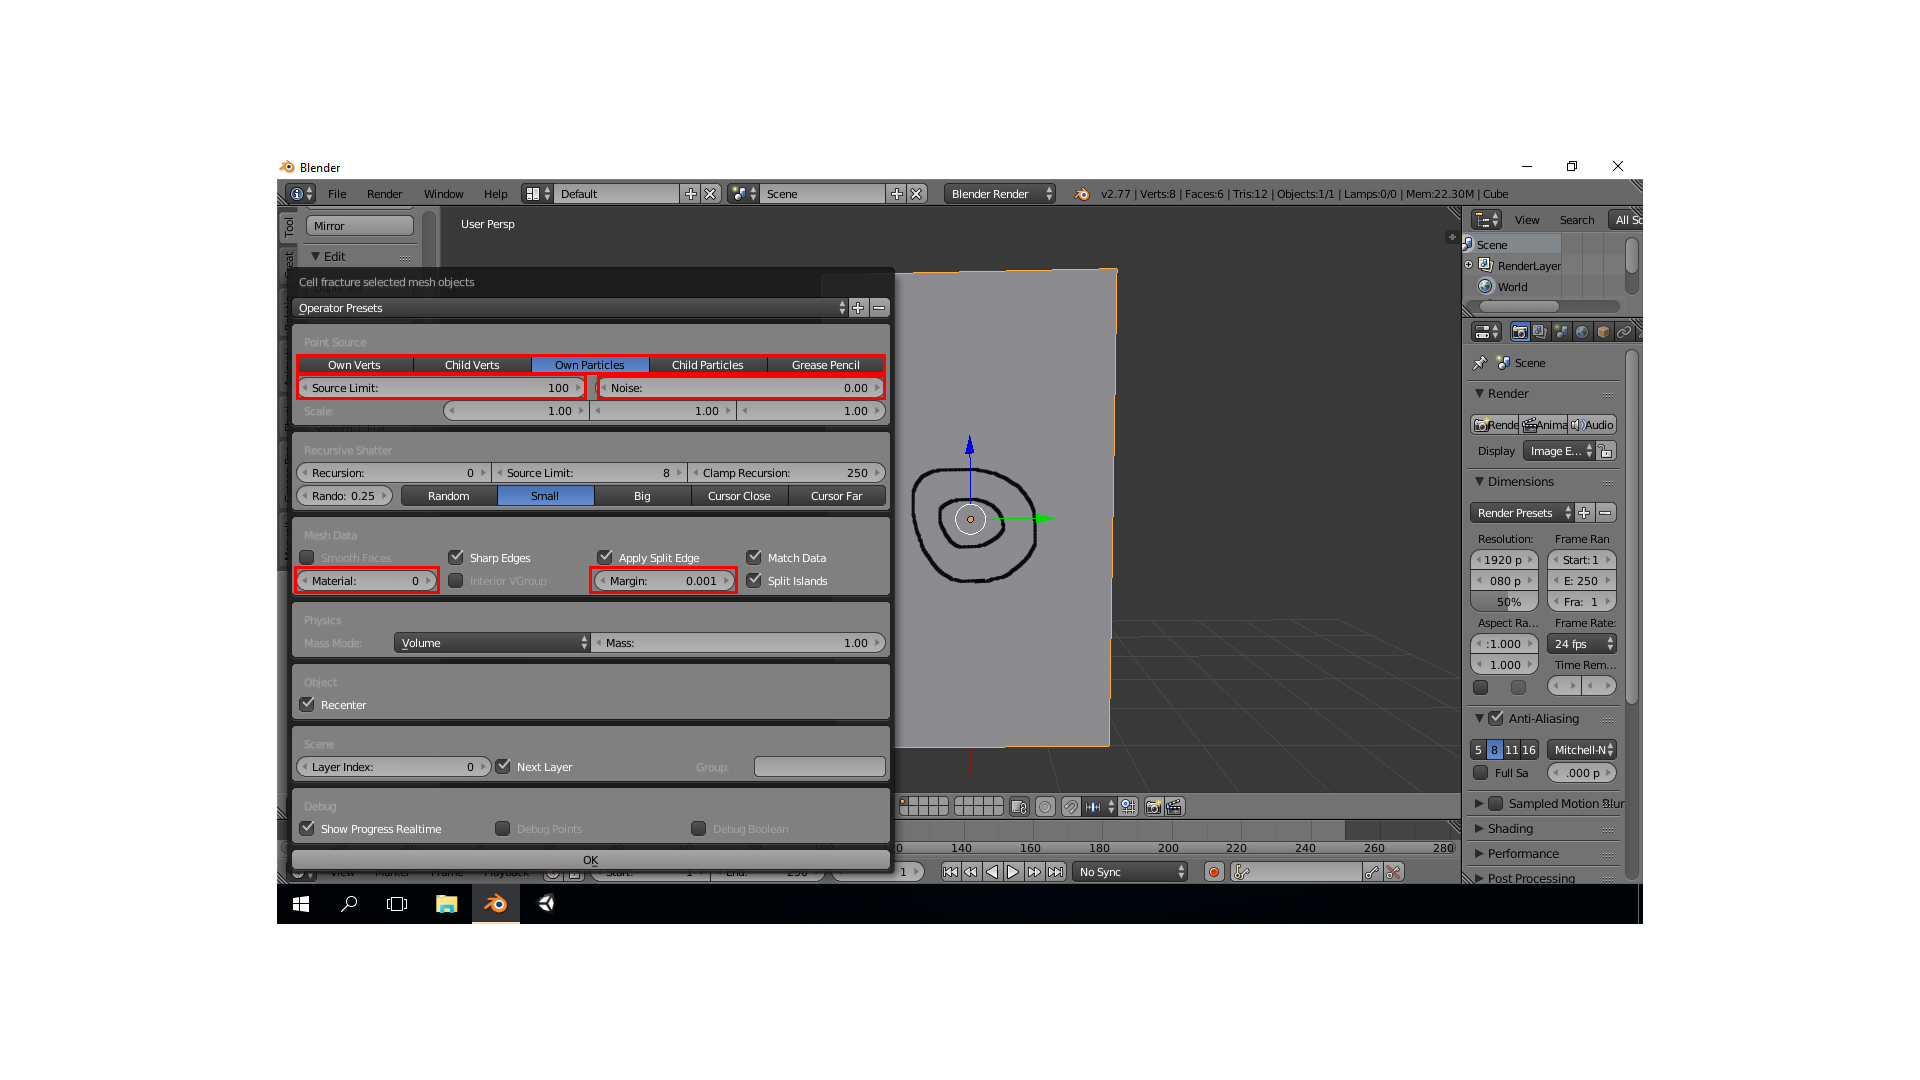This screenshot has height=1080, width=1920.
Task: Click the OK button to confirm fracture
Action: [589, 858]
